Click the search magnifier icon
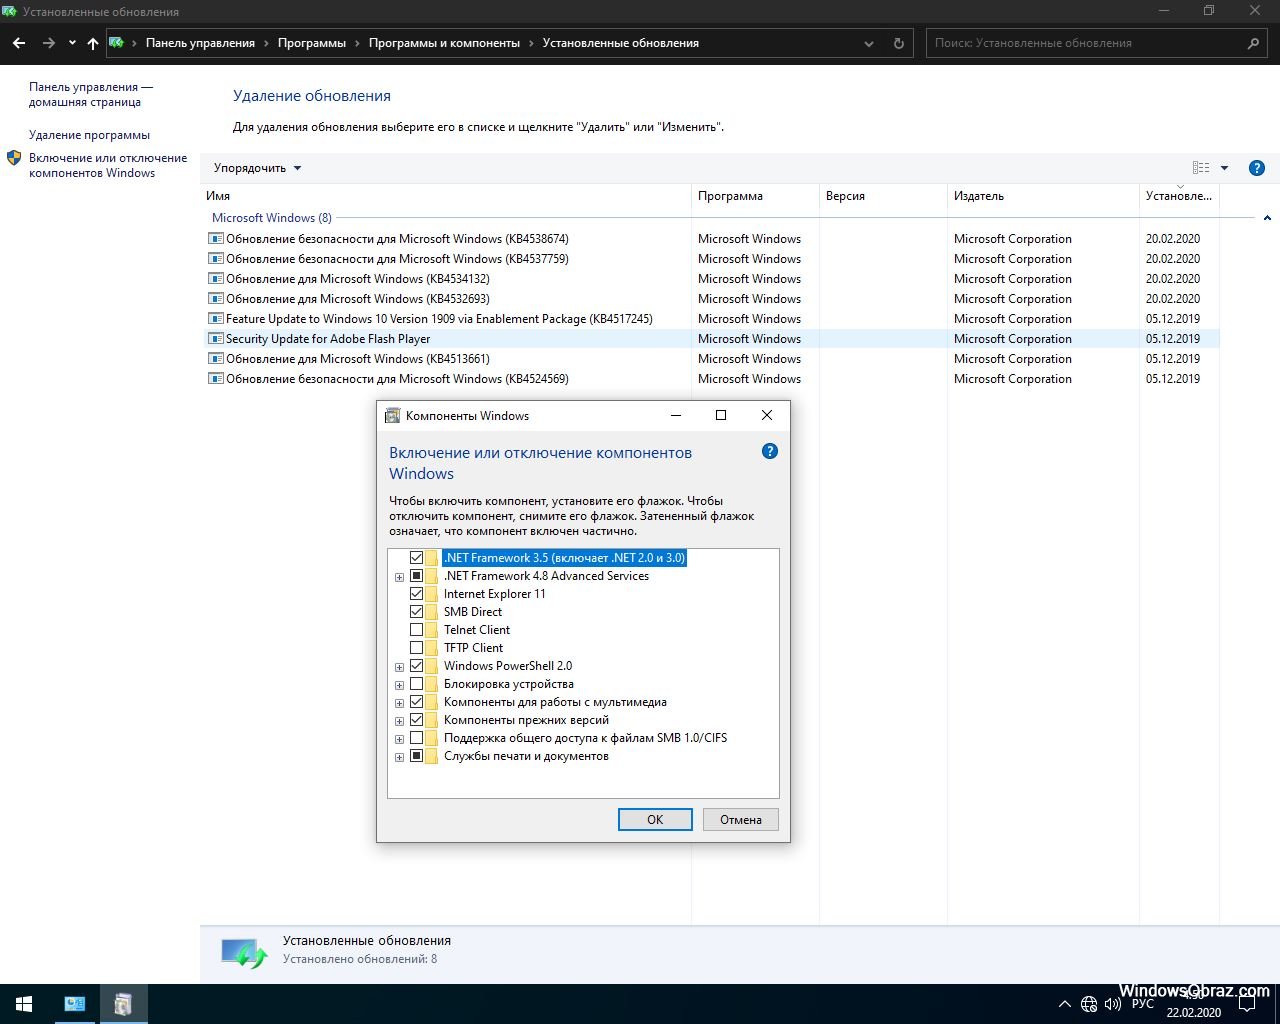 pyautogui.click(x=1253, y=43)
